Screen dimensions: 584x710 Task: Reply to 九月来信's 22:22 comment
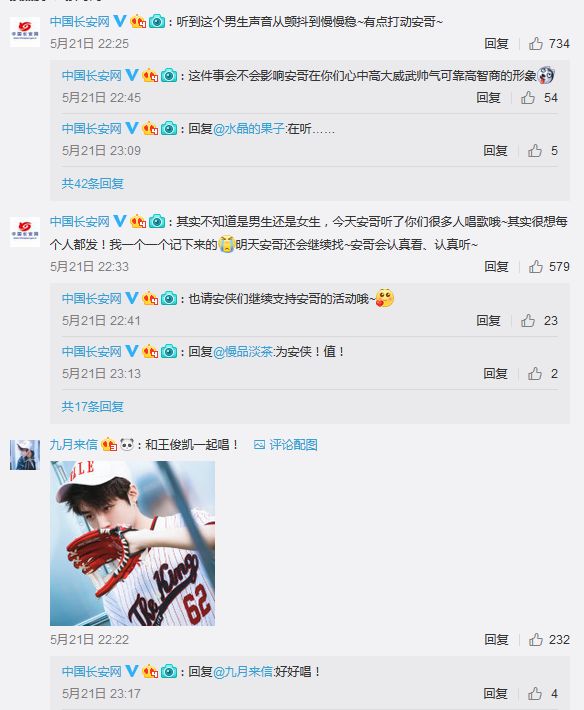tap(496, 639)
